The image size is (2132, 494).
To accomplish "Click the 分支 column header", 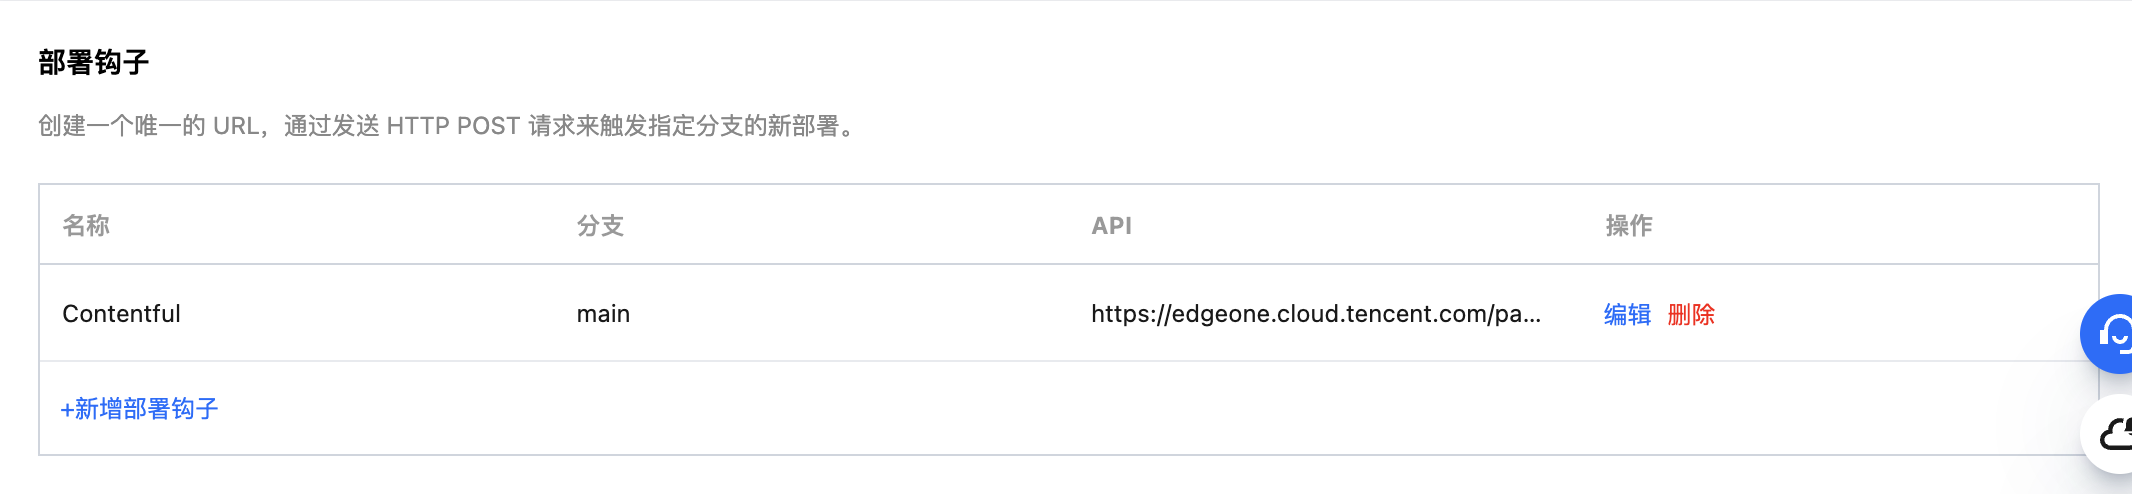I will (600, 226).
